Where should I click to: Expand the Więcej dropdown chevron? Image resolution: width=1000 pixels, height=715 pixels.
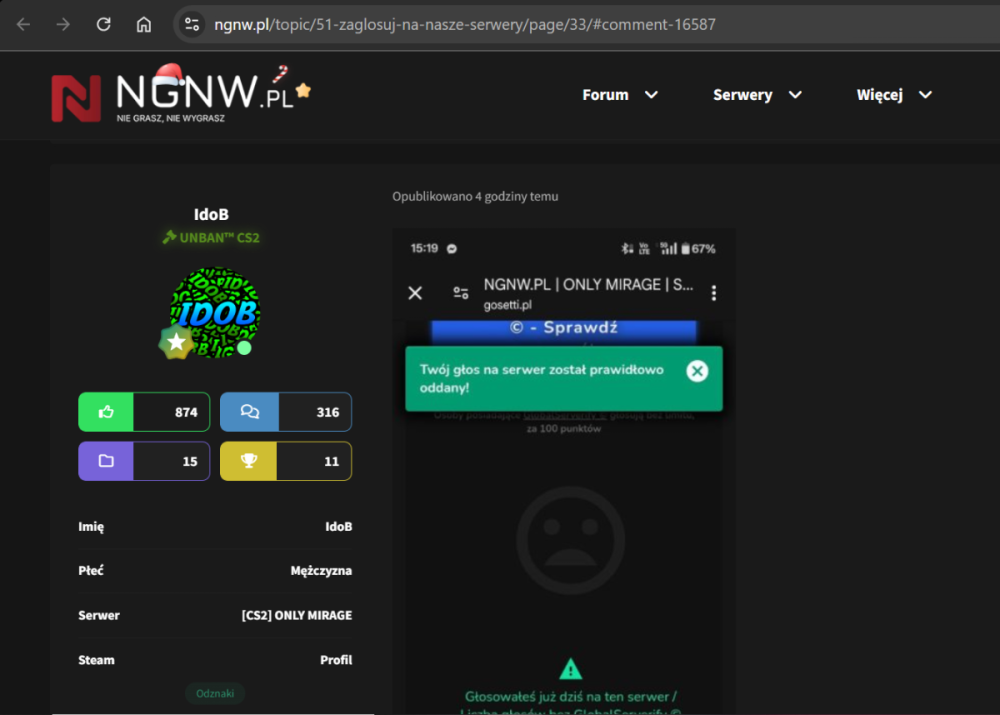click(925, 95)
